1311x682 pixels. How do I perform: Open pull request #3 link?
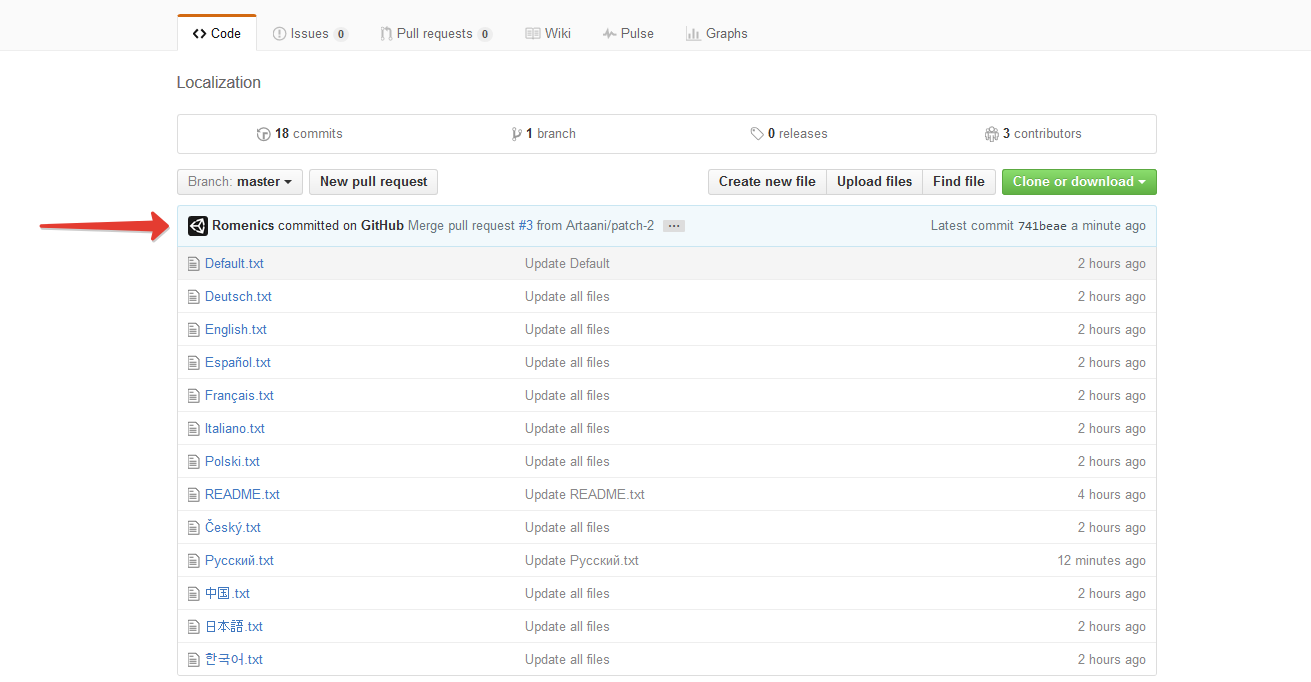[x=525, y=226]
